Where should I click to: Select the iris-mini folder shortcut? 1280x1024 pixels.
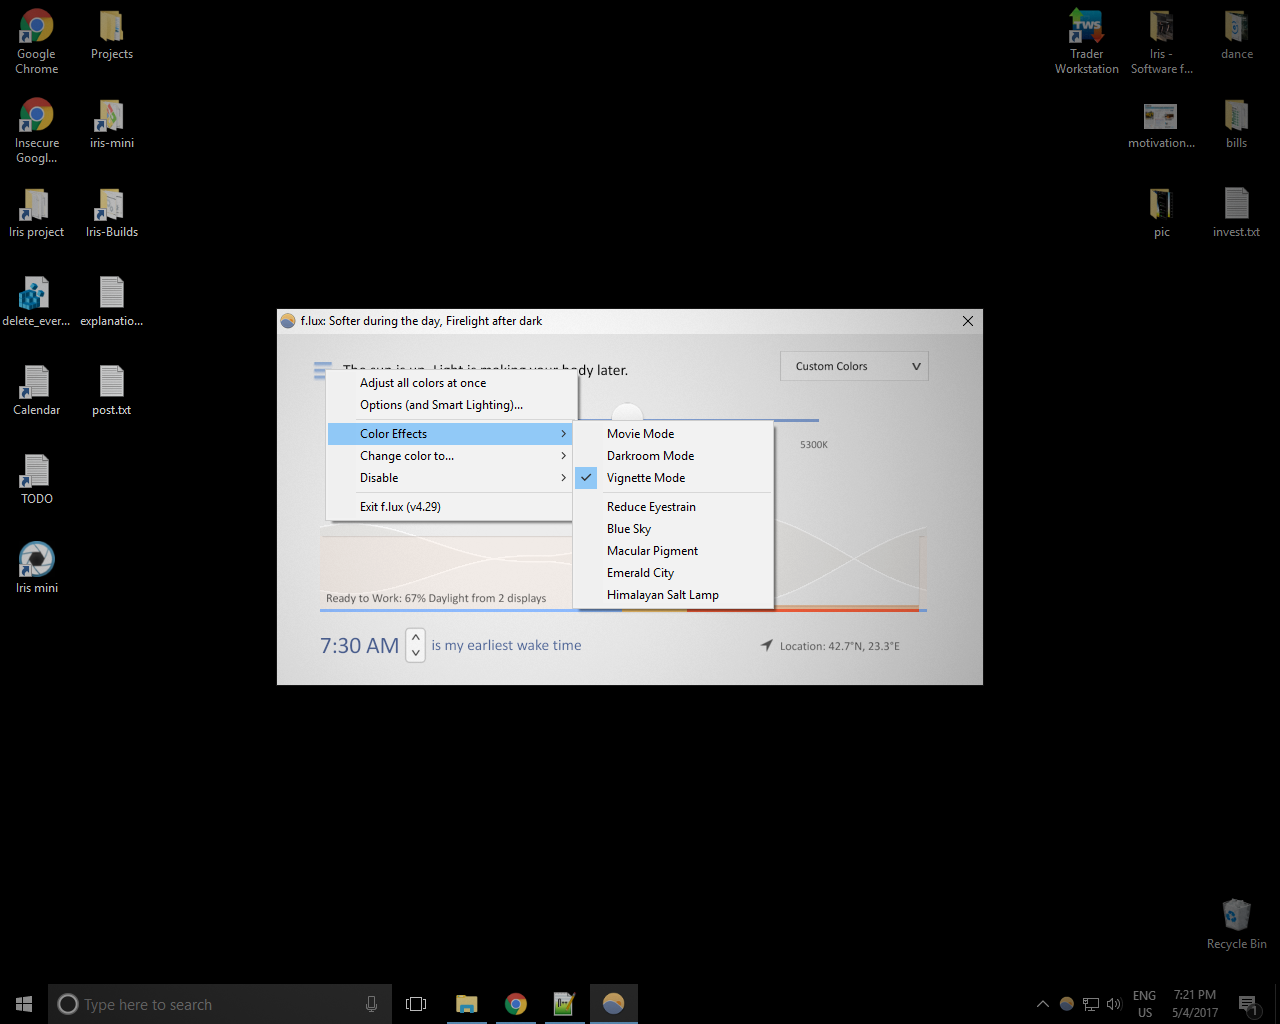(111, 125)
